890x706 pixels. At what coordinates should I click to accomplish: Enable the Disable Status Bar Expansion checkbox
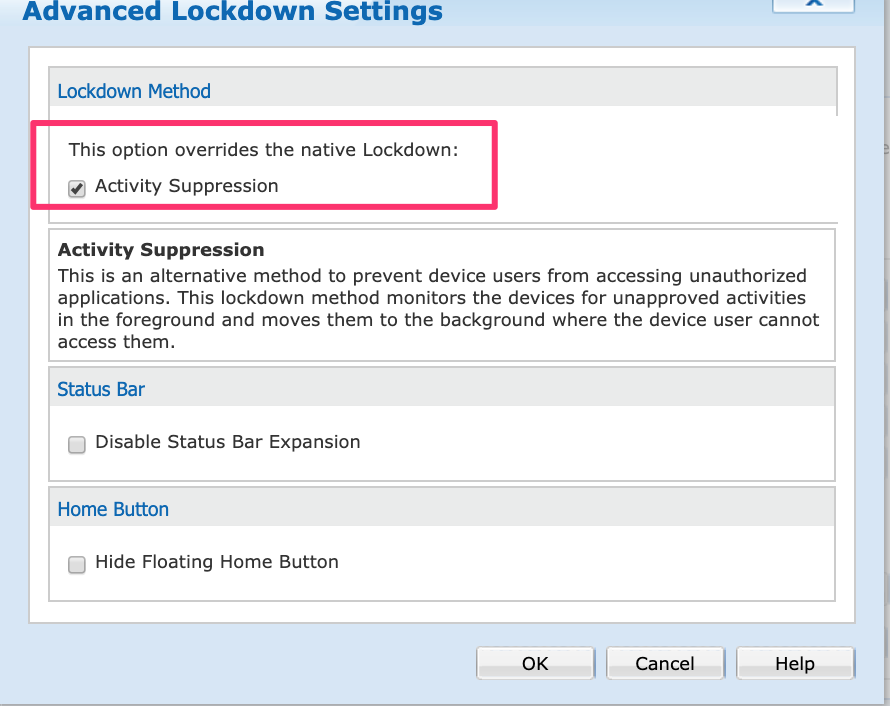77,445
